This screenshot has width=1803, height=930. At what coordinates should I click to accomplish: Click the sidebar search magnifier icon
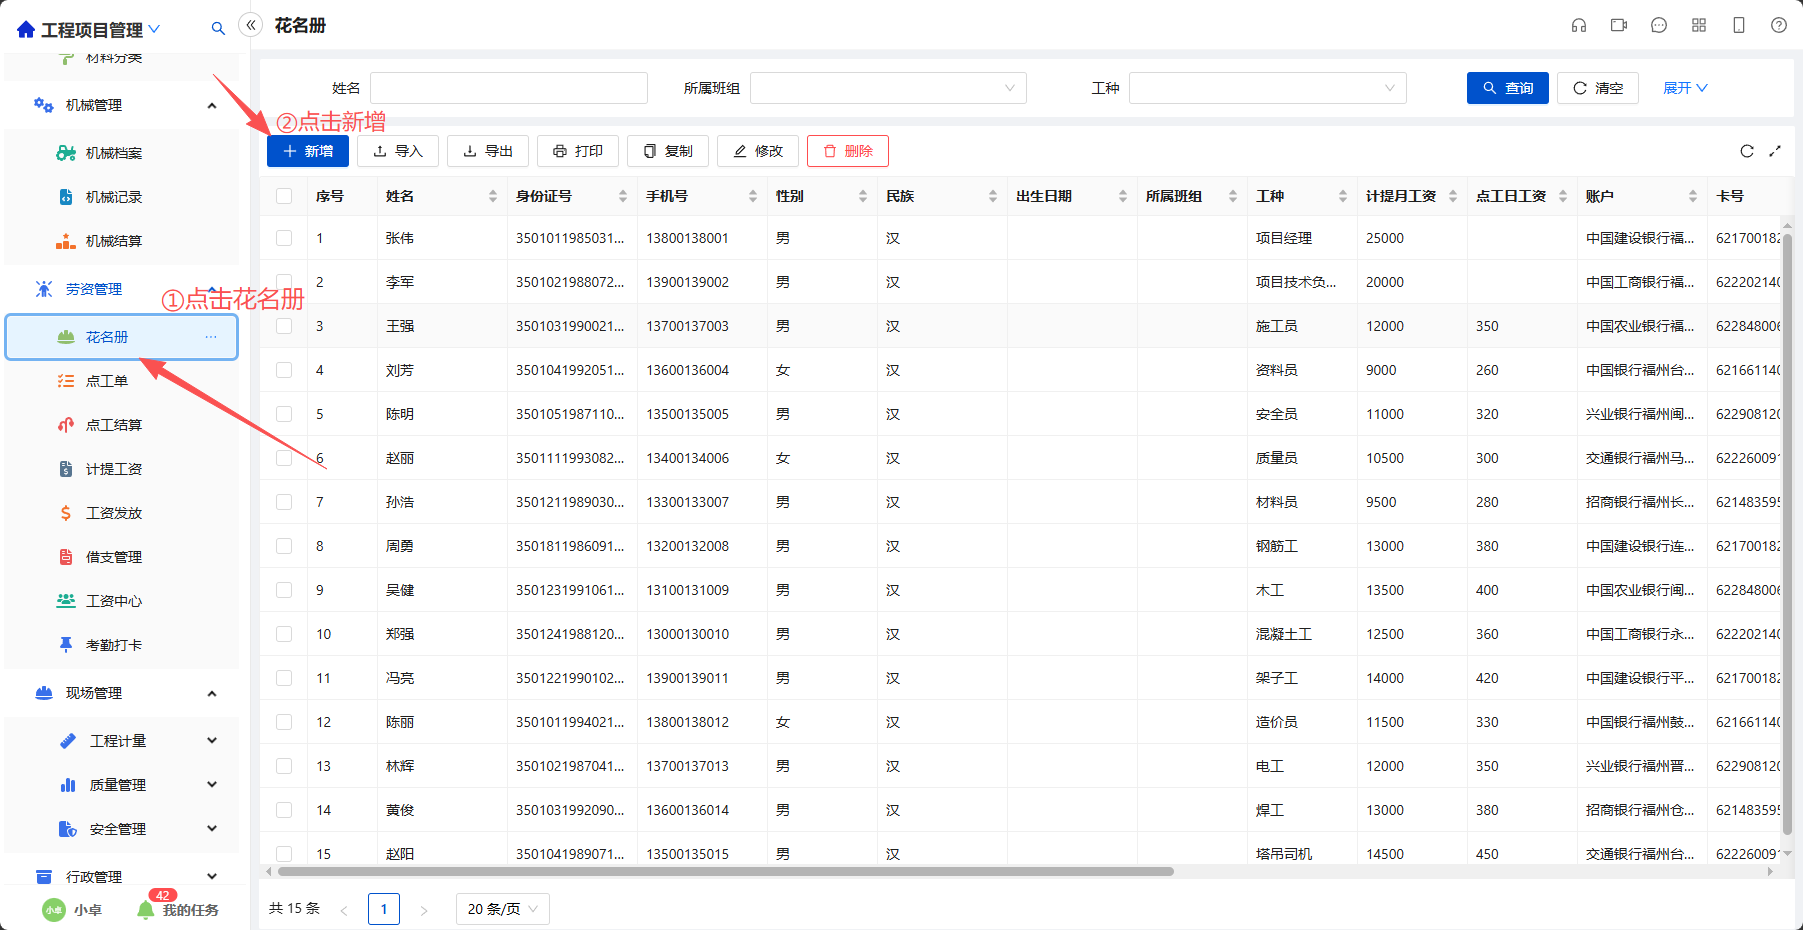(x=218, y=29)
